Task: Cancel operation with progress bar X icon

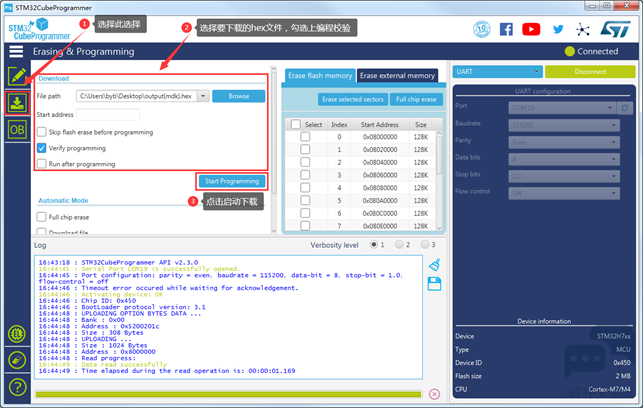Action: [x=434, y=394]
